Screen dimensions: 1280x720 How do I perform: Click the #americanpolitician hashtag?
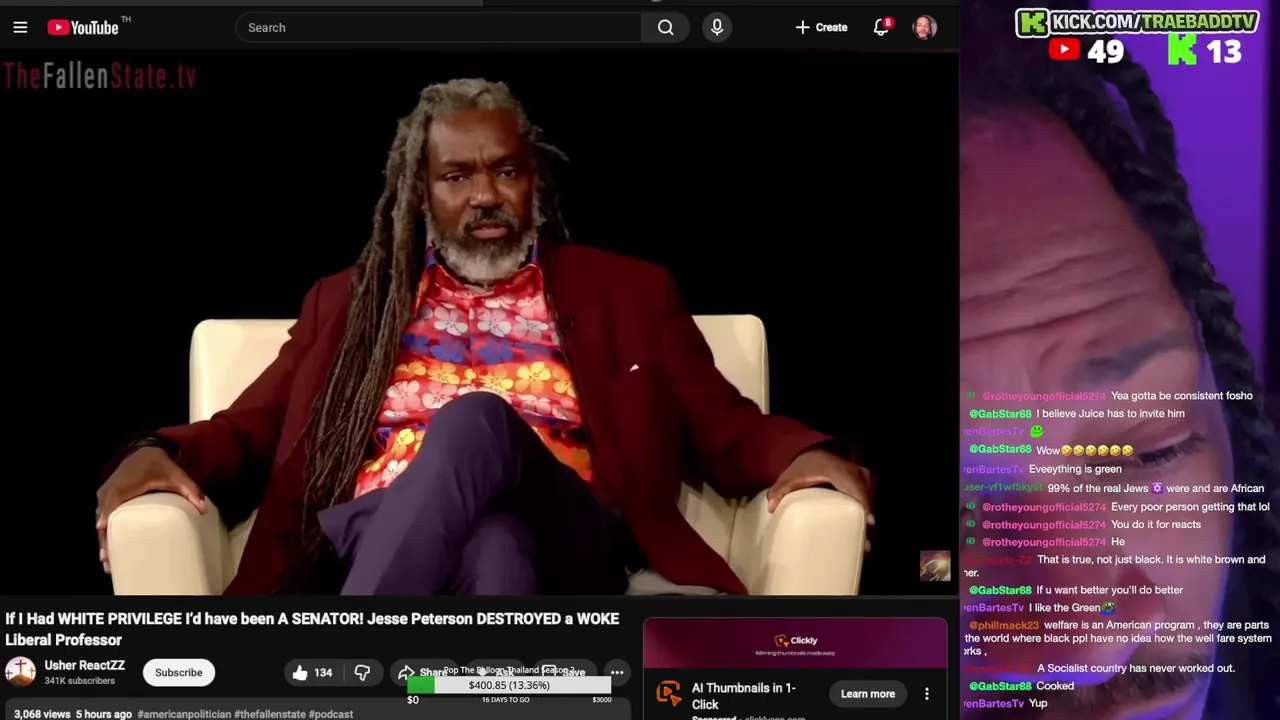[184, 714]
